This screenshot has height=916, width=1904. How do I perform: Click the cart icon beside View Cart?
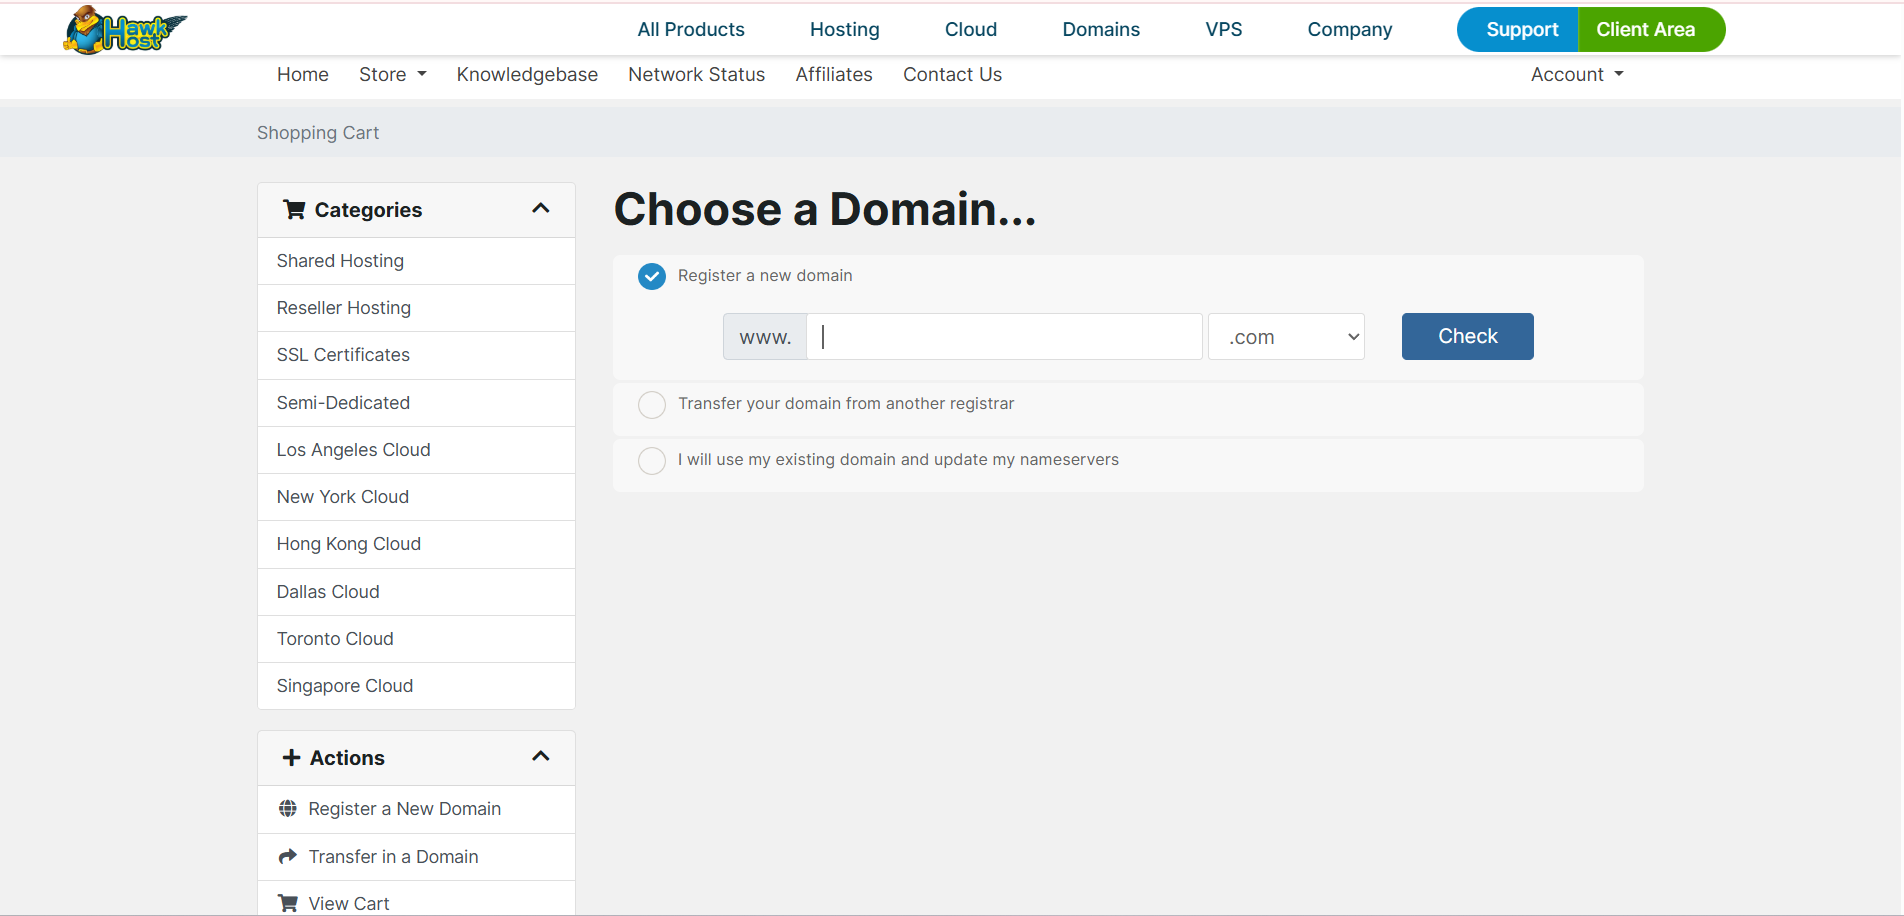[x=288, y=903]
